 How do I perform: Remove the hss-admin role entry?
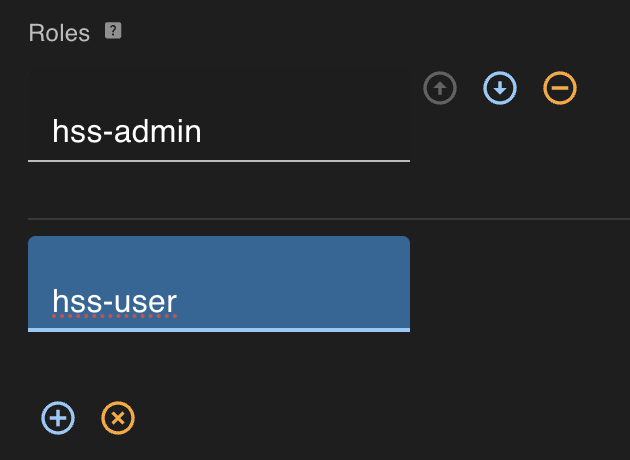(560, 89)
